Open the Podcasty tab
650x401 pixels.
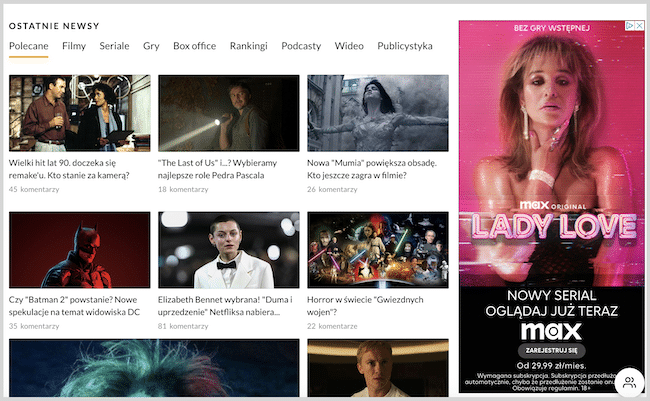tap(301, 46)
